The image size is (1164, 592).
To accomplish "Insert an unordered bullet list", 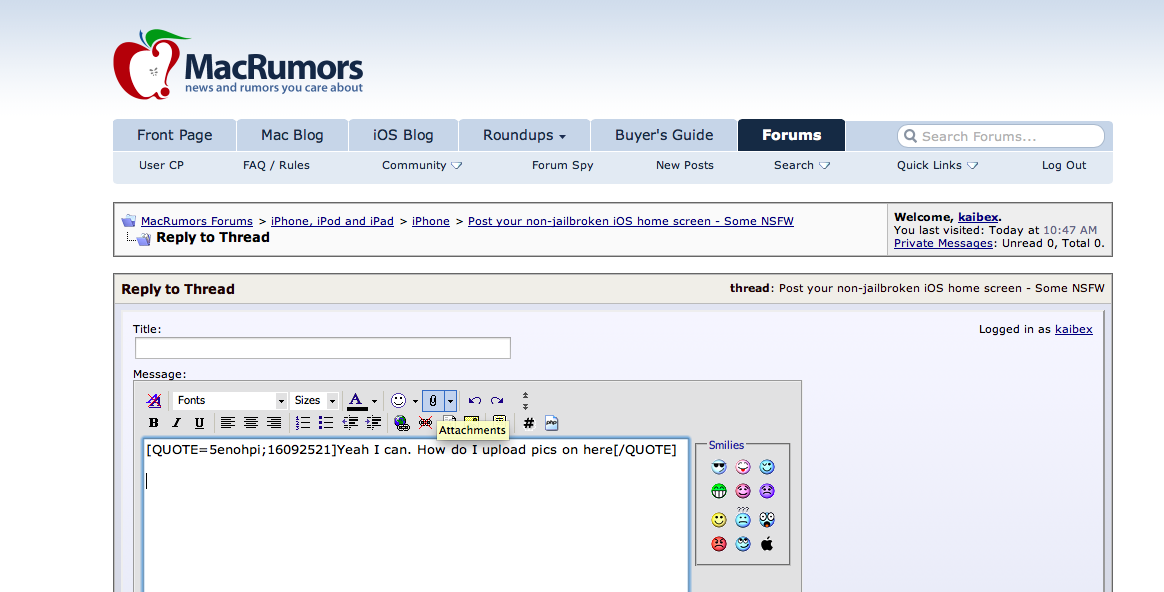I will pos(326,423).
